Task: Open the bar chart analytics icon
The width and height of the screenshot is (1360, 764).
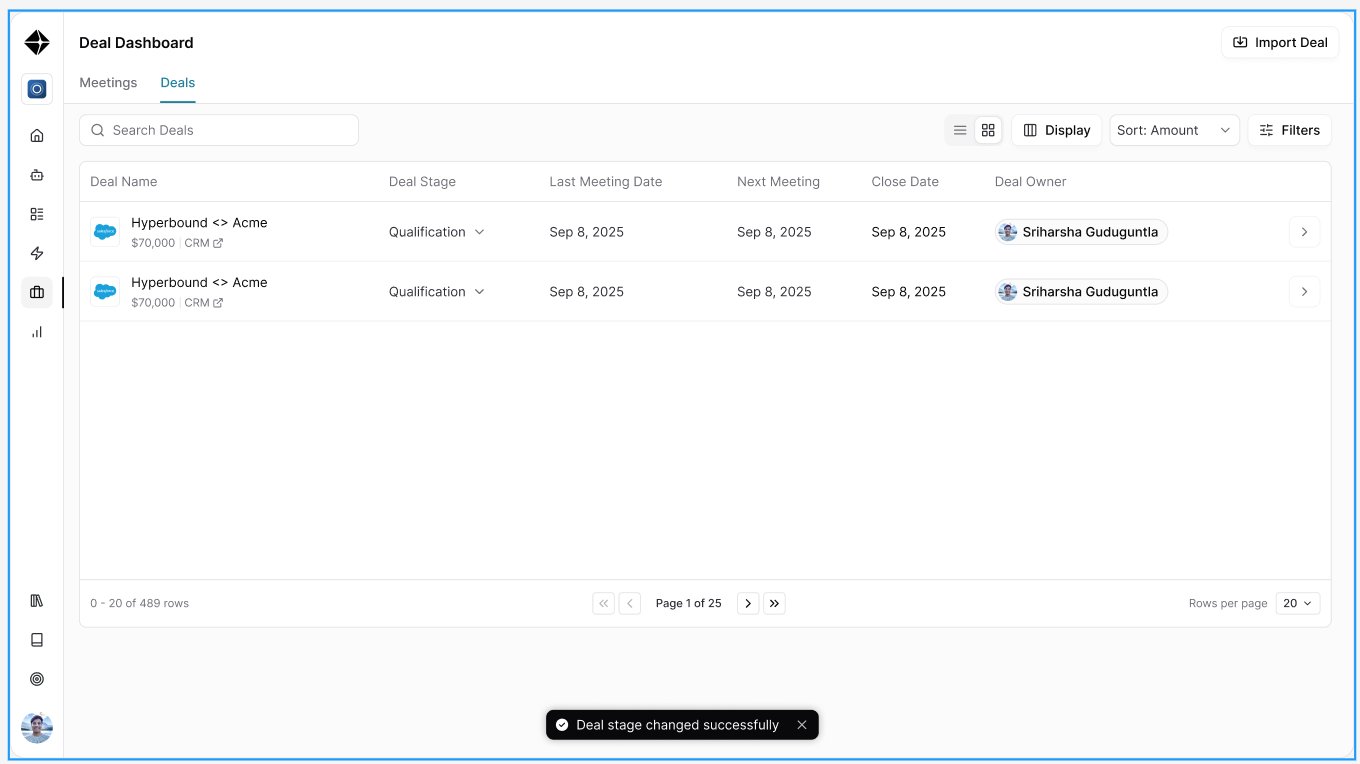Action: click(x=37, y=332)
